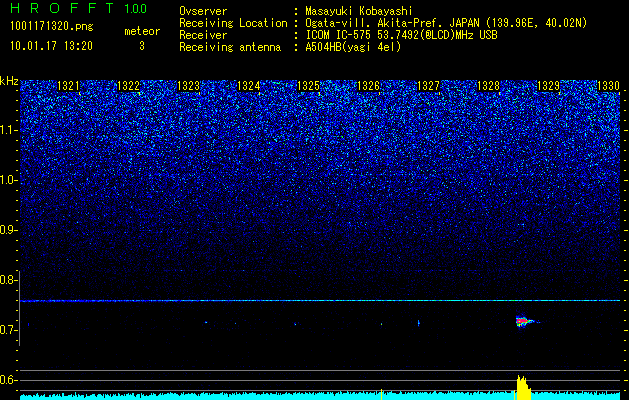Click the 1326 time marker
This screenshot has height=400, width=629.
point(368,86)
